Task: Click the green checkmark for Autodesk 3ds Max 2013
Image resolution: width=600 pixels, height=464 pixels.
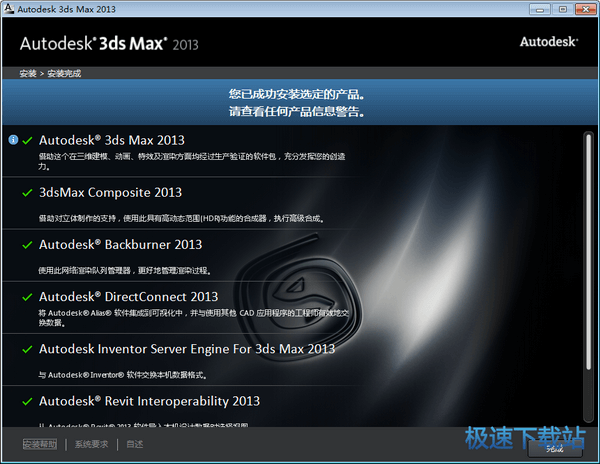Action: (x=27, y=141)
